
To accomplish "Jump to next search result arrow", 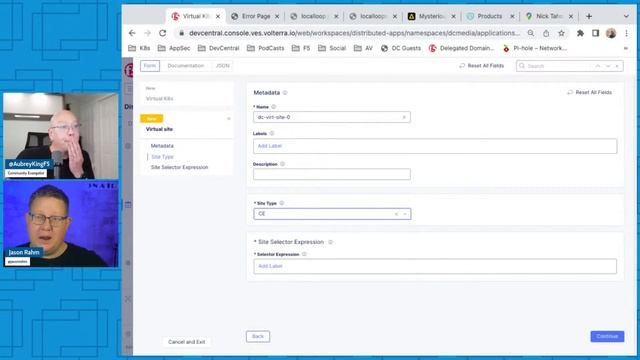I will (x=608, y=66).
